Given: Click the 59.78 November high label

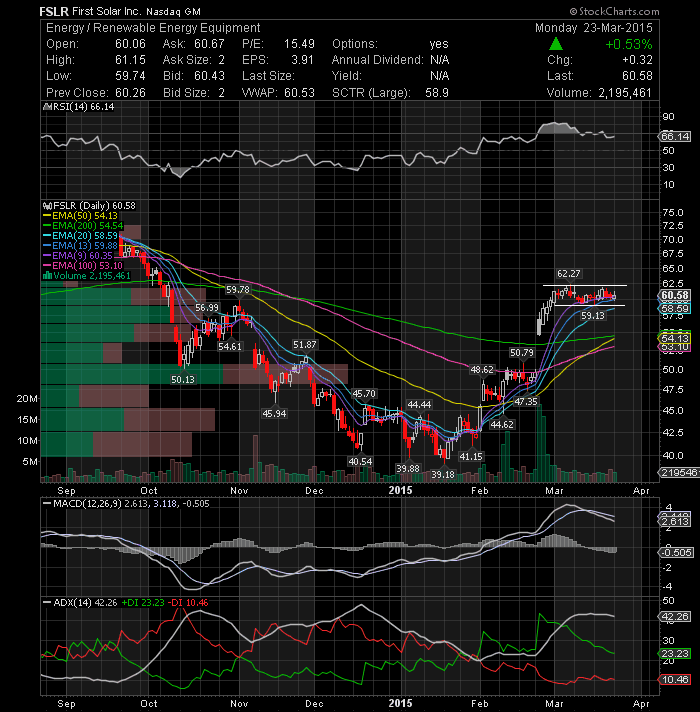Looking at the screenshot, I should (x=238, y=289).
